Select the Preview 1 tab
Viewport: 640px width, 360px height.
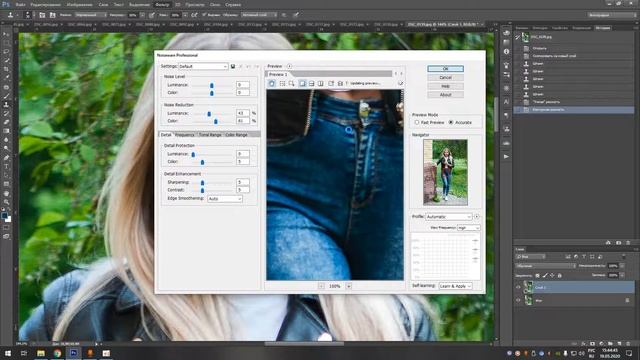click(x=278, y=74)
